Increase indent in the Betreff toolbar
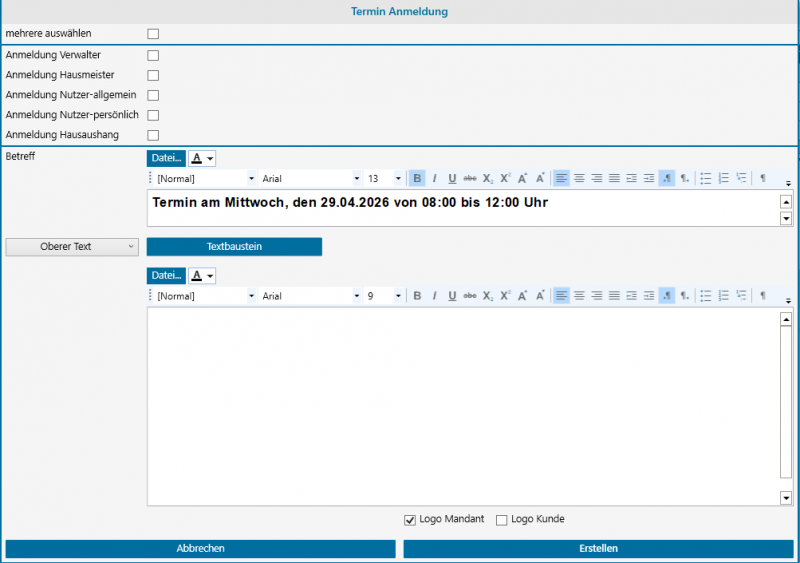The image size is (800, 563). [x=649, y=178]
